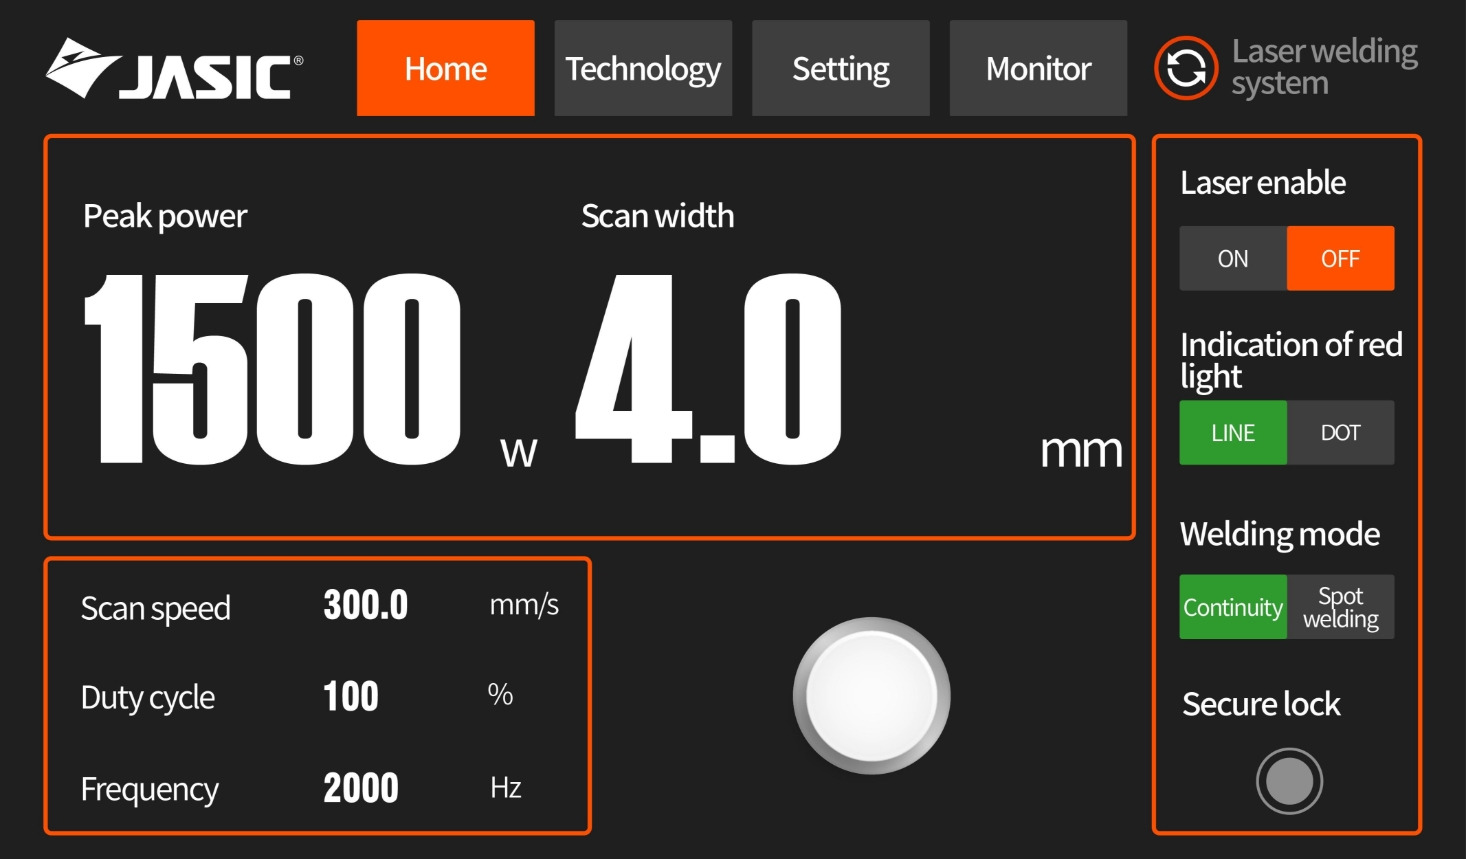Open the Home tab

(x=446, y=68)
